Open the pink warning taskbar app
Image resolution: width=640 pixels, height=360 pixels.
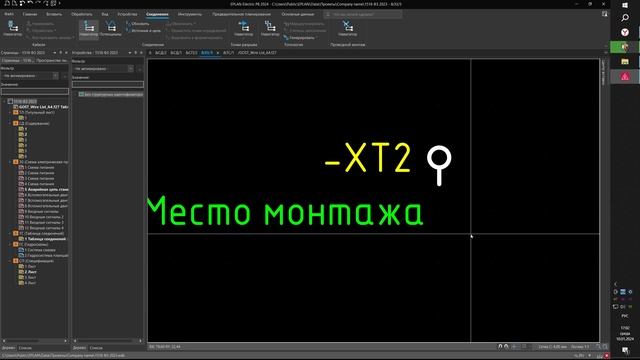[x=625, y=76]
